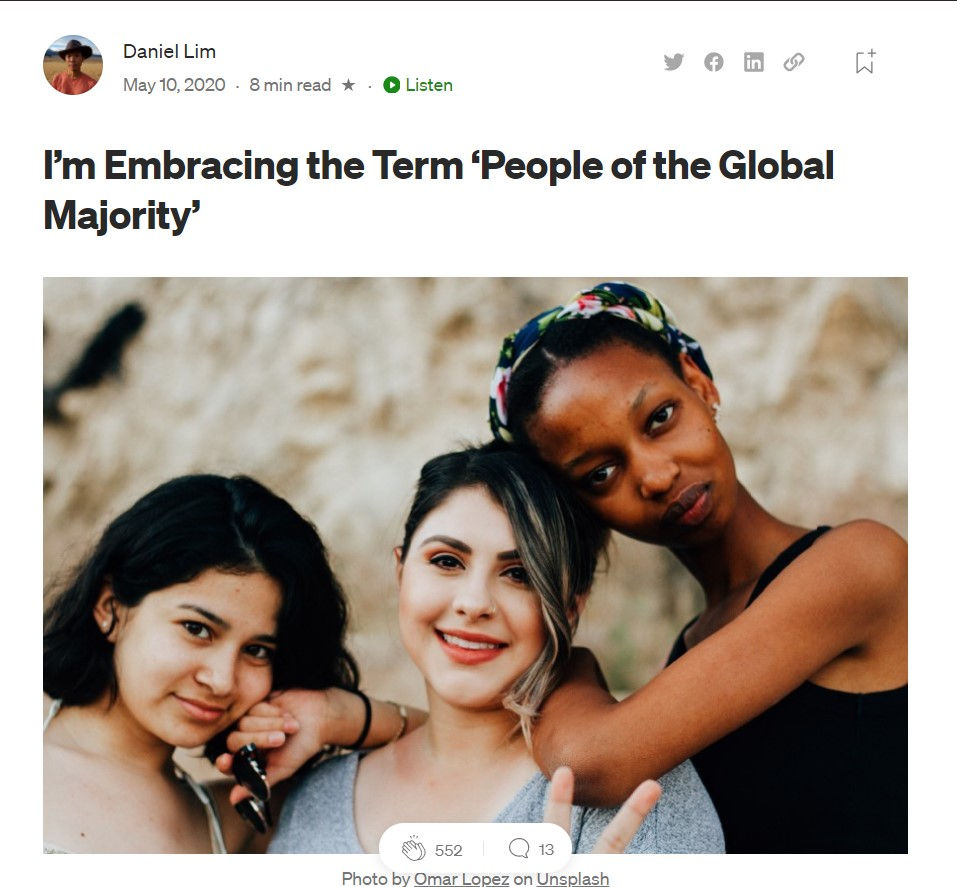This screenshot has height=887, width=957.
Task: Click the hero photo of three women
Action: point(475,565)
